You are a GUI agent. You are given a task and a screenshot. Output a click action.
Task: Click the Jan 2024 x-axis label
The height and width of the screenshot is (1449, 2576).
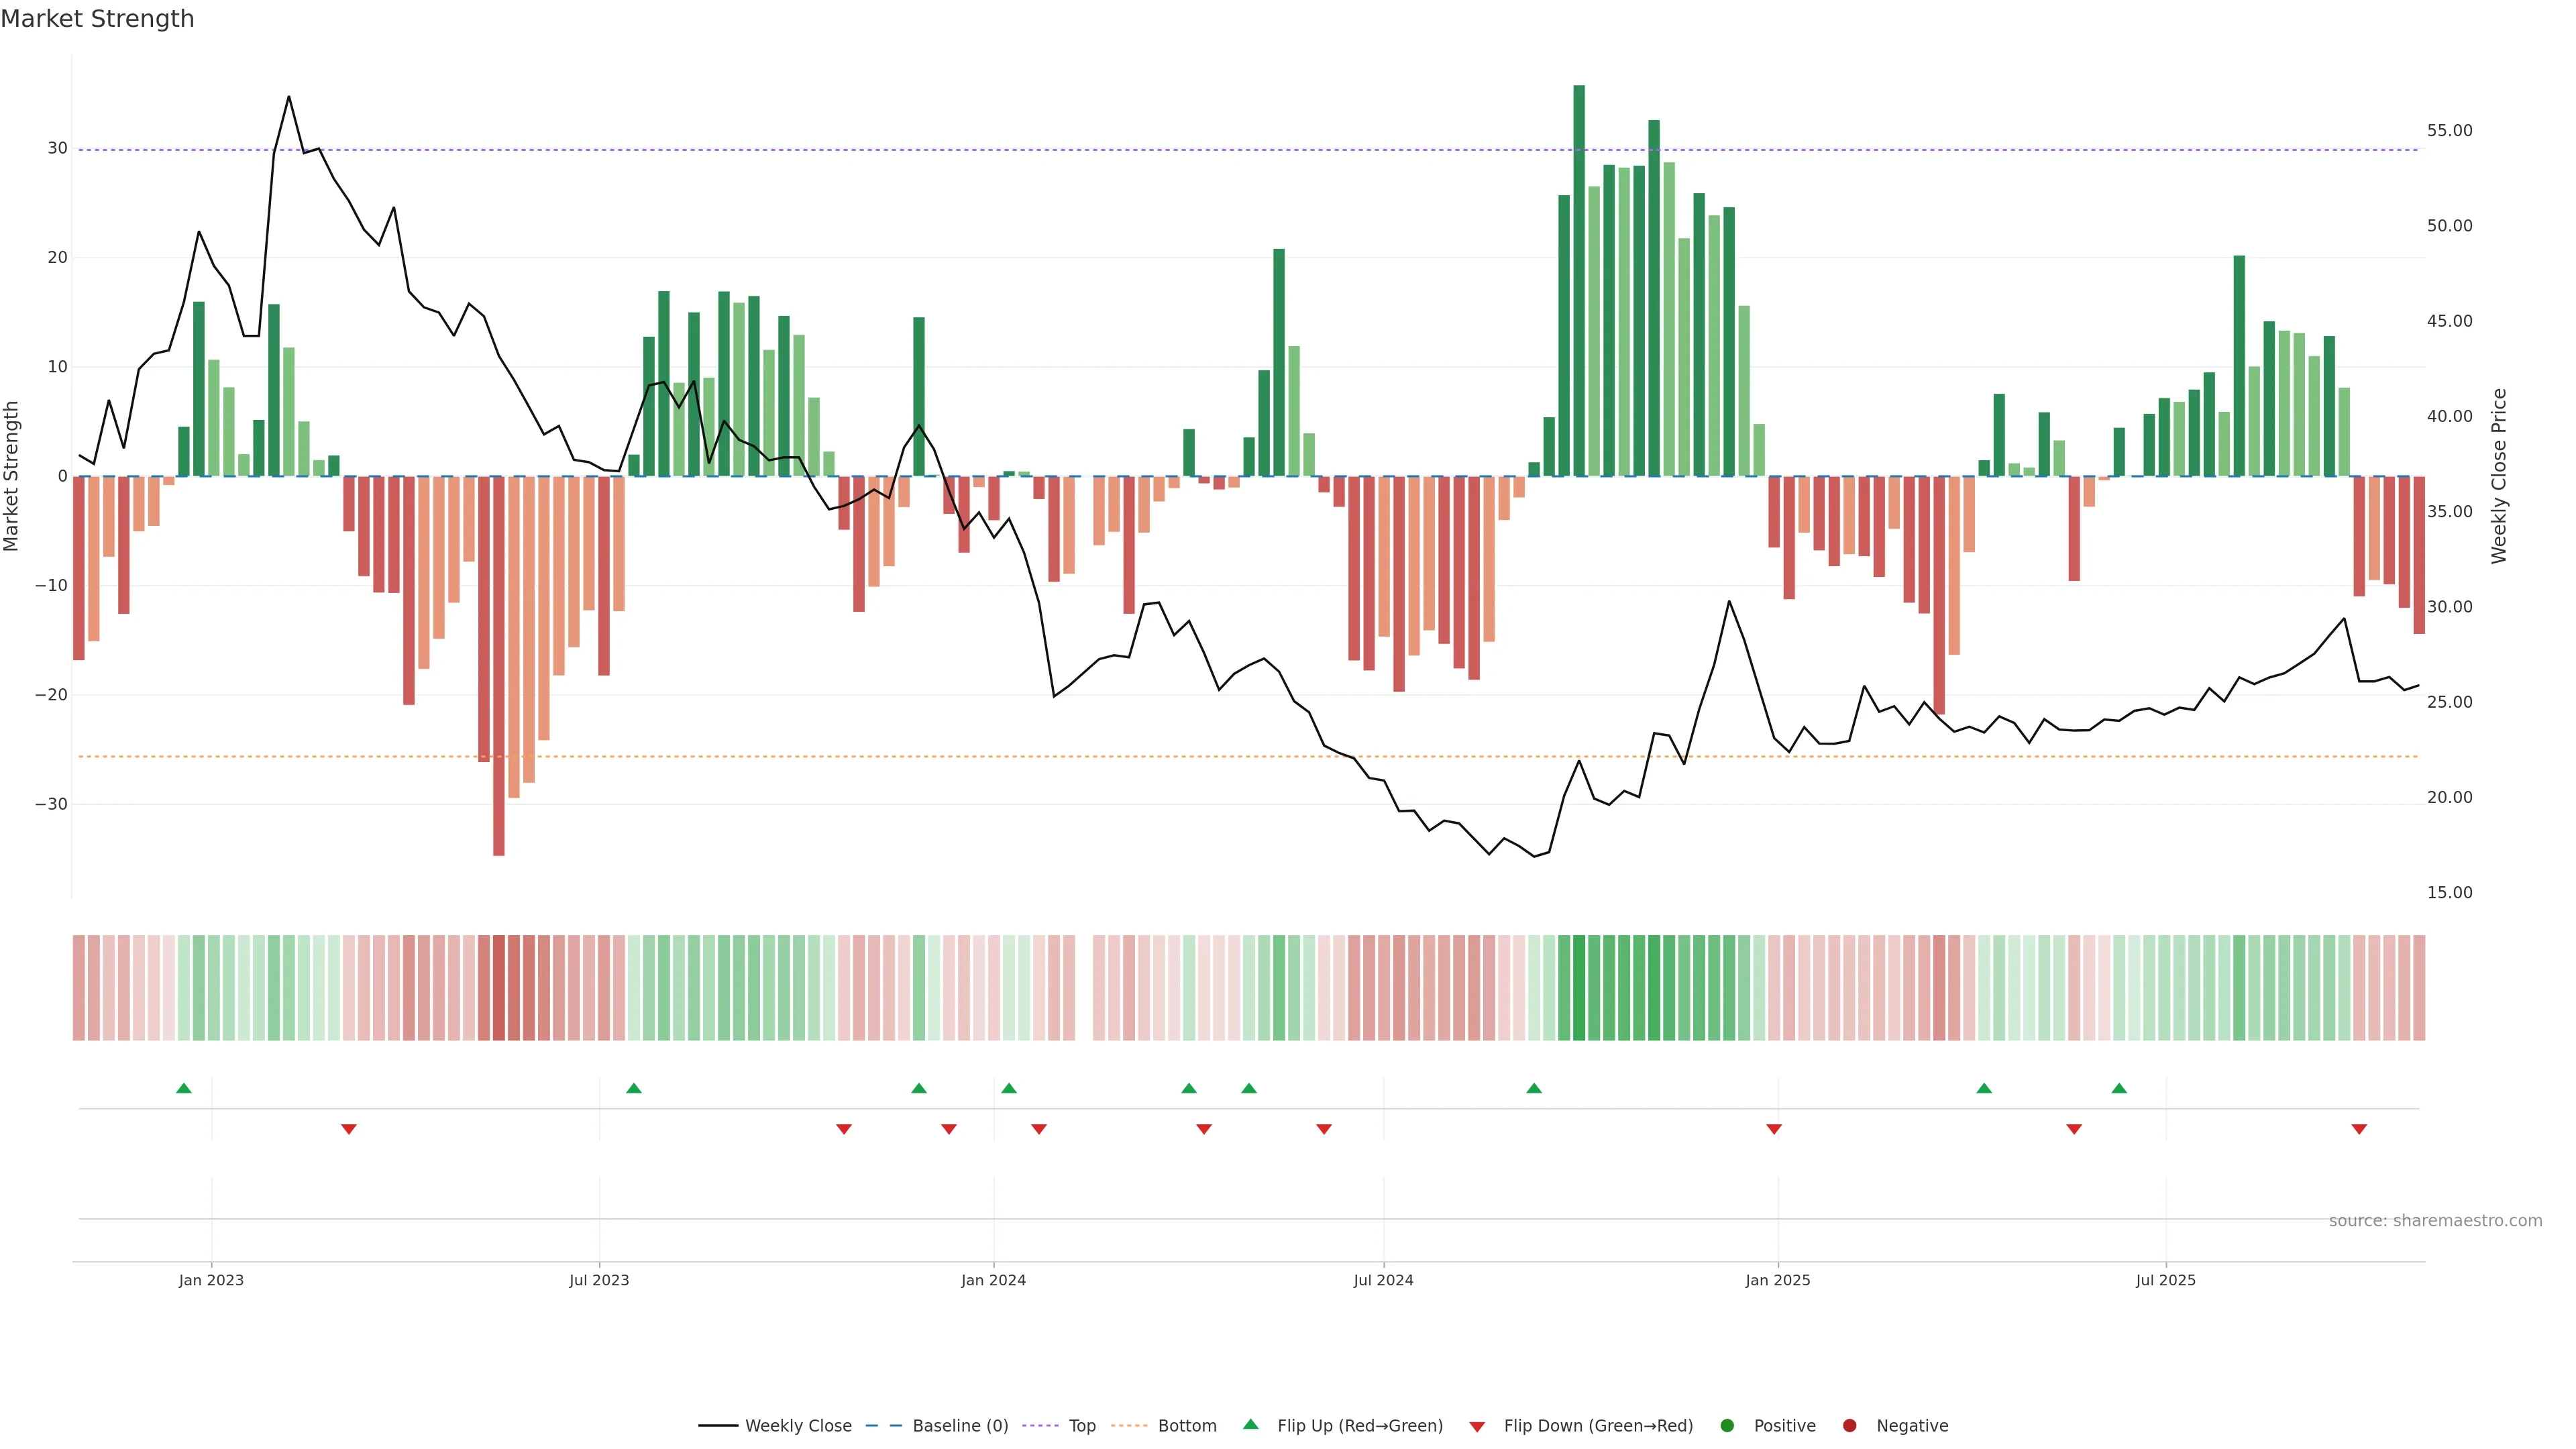993,1280
